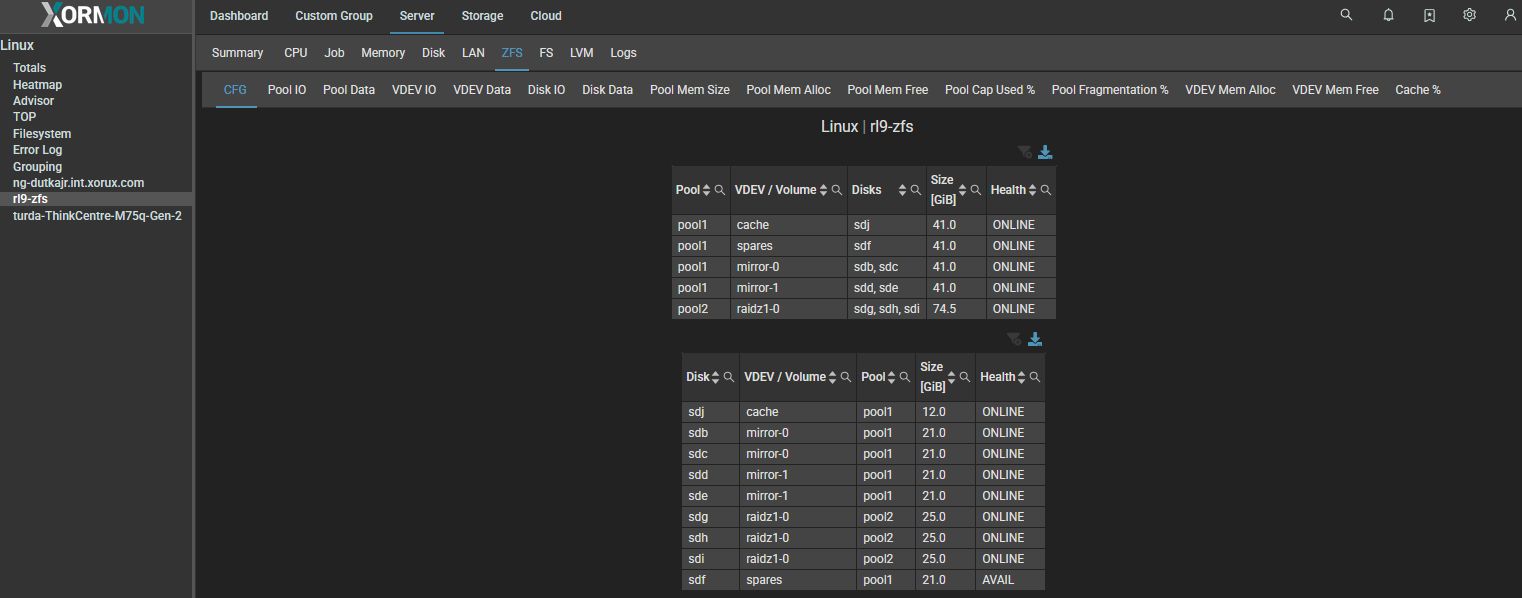The height and width of the screenshot is (598, 1522).
Task: Select turda-ThinkCentre-M75q-Gen-2 host
Action: [97, 216]
